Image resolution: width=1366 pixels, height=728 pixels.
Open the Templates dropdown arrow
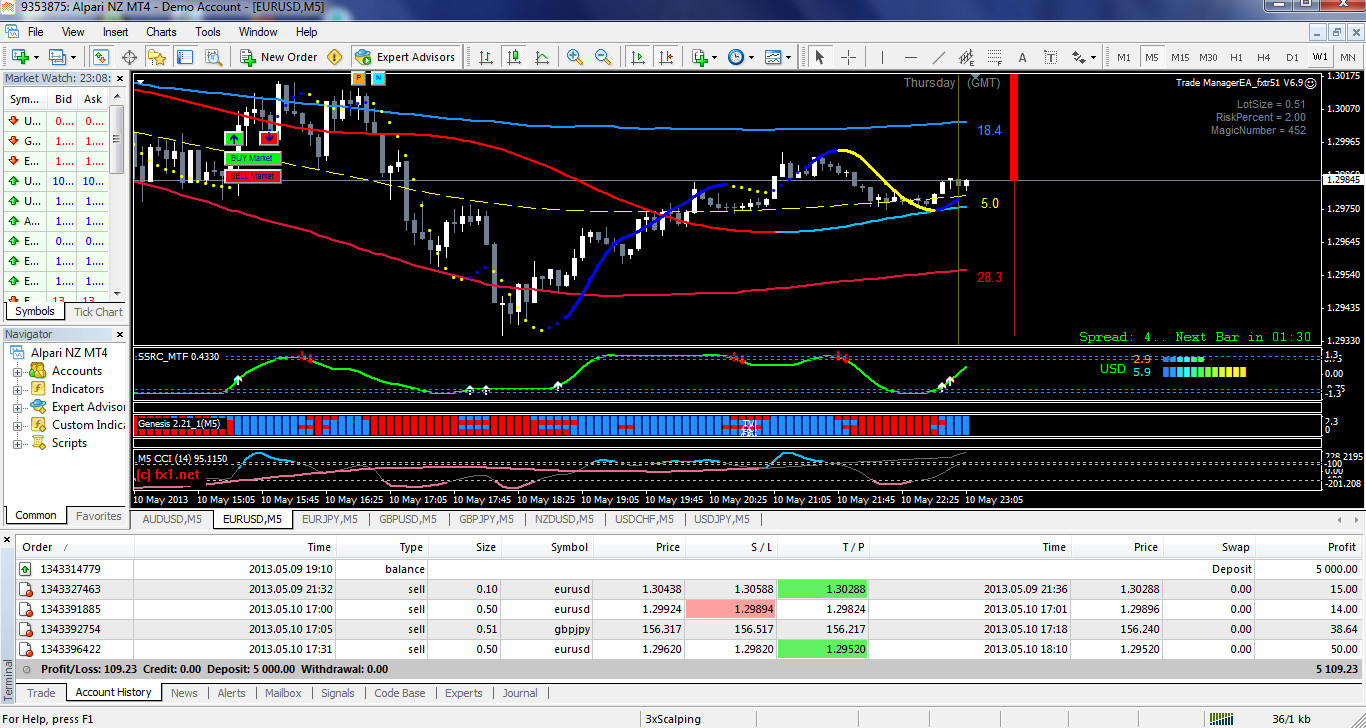[788, 57]
